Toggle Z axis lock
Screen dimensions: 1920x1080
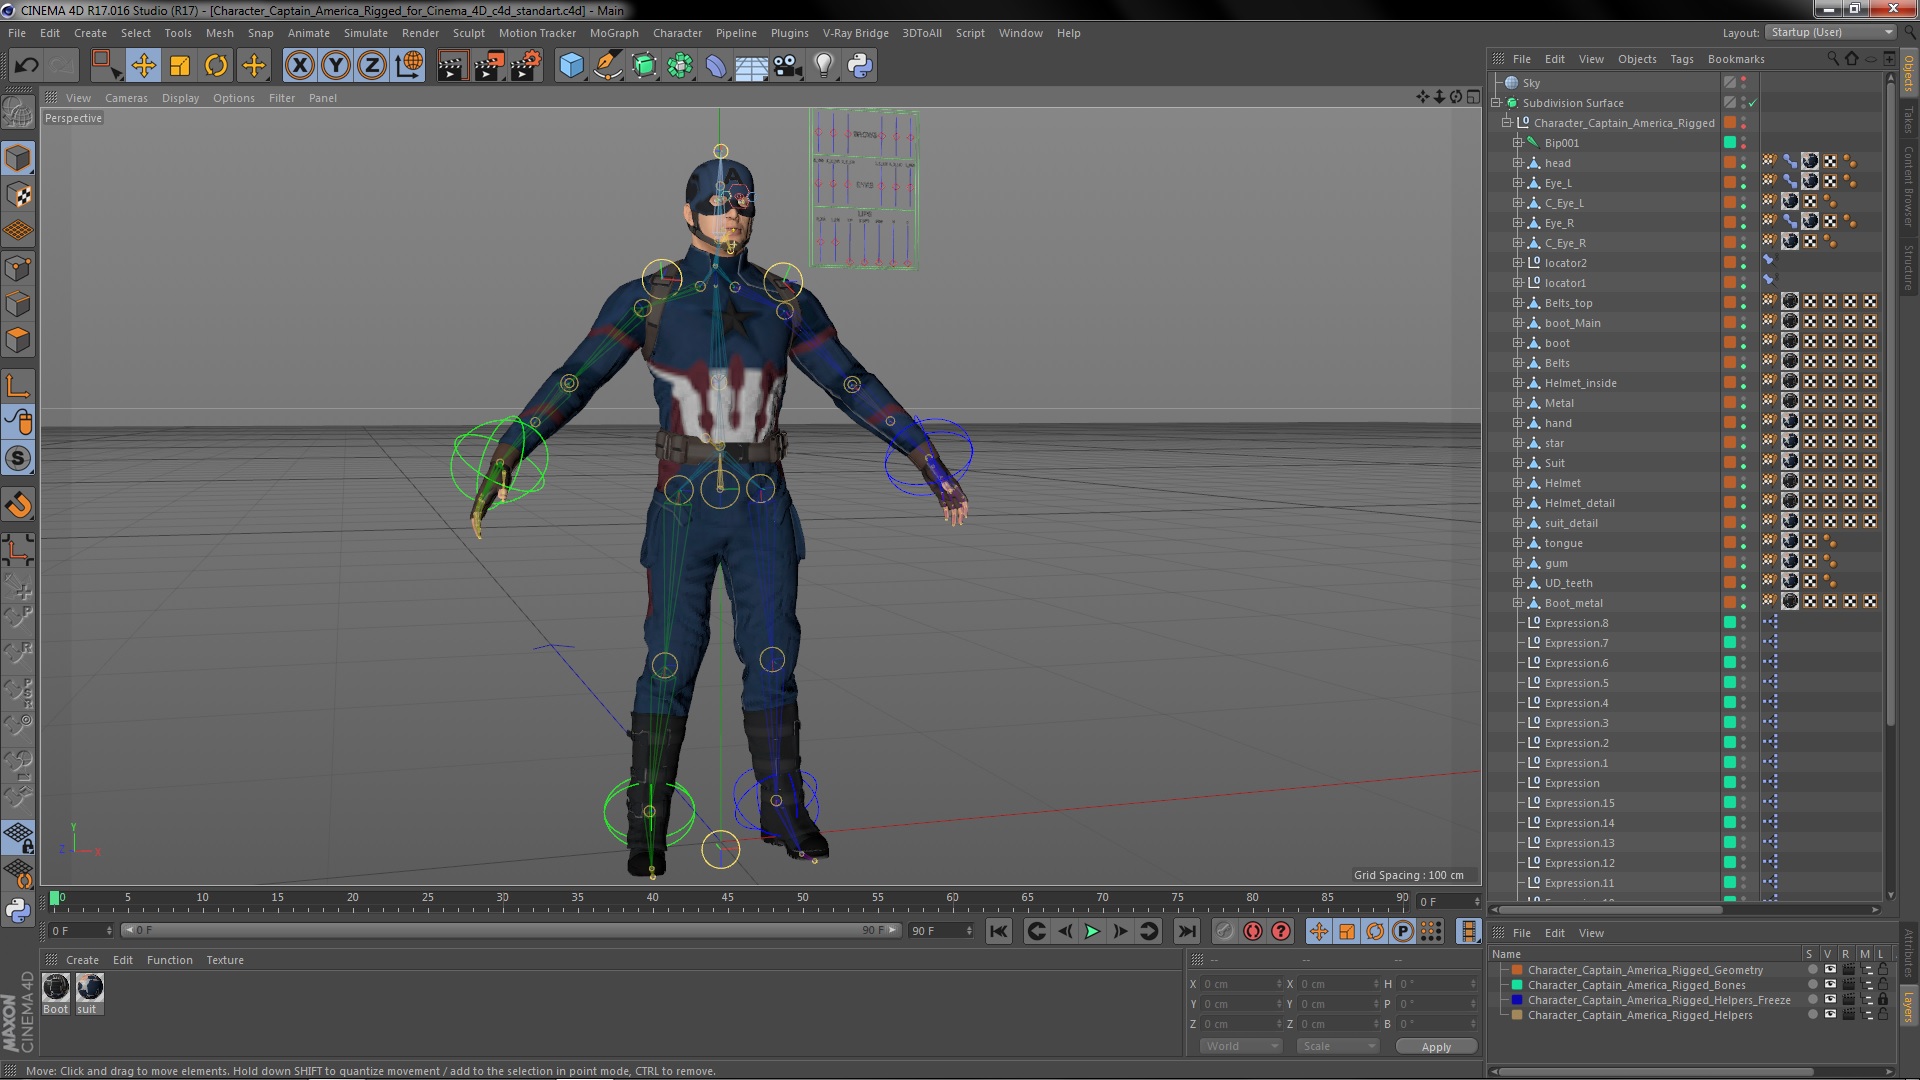click(372, 66)
